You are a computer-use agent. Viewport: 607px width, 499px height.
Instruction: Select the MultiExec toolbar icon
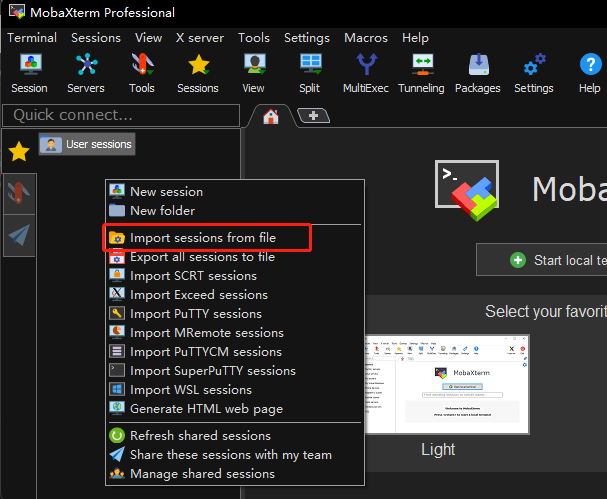[x=366, y=73]
